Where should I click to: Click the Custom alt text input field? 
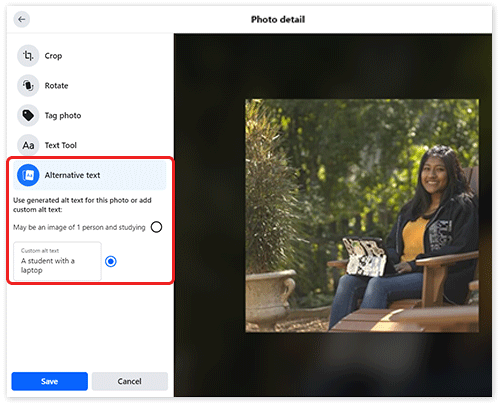tap(57, 261)
